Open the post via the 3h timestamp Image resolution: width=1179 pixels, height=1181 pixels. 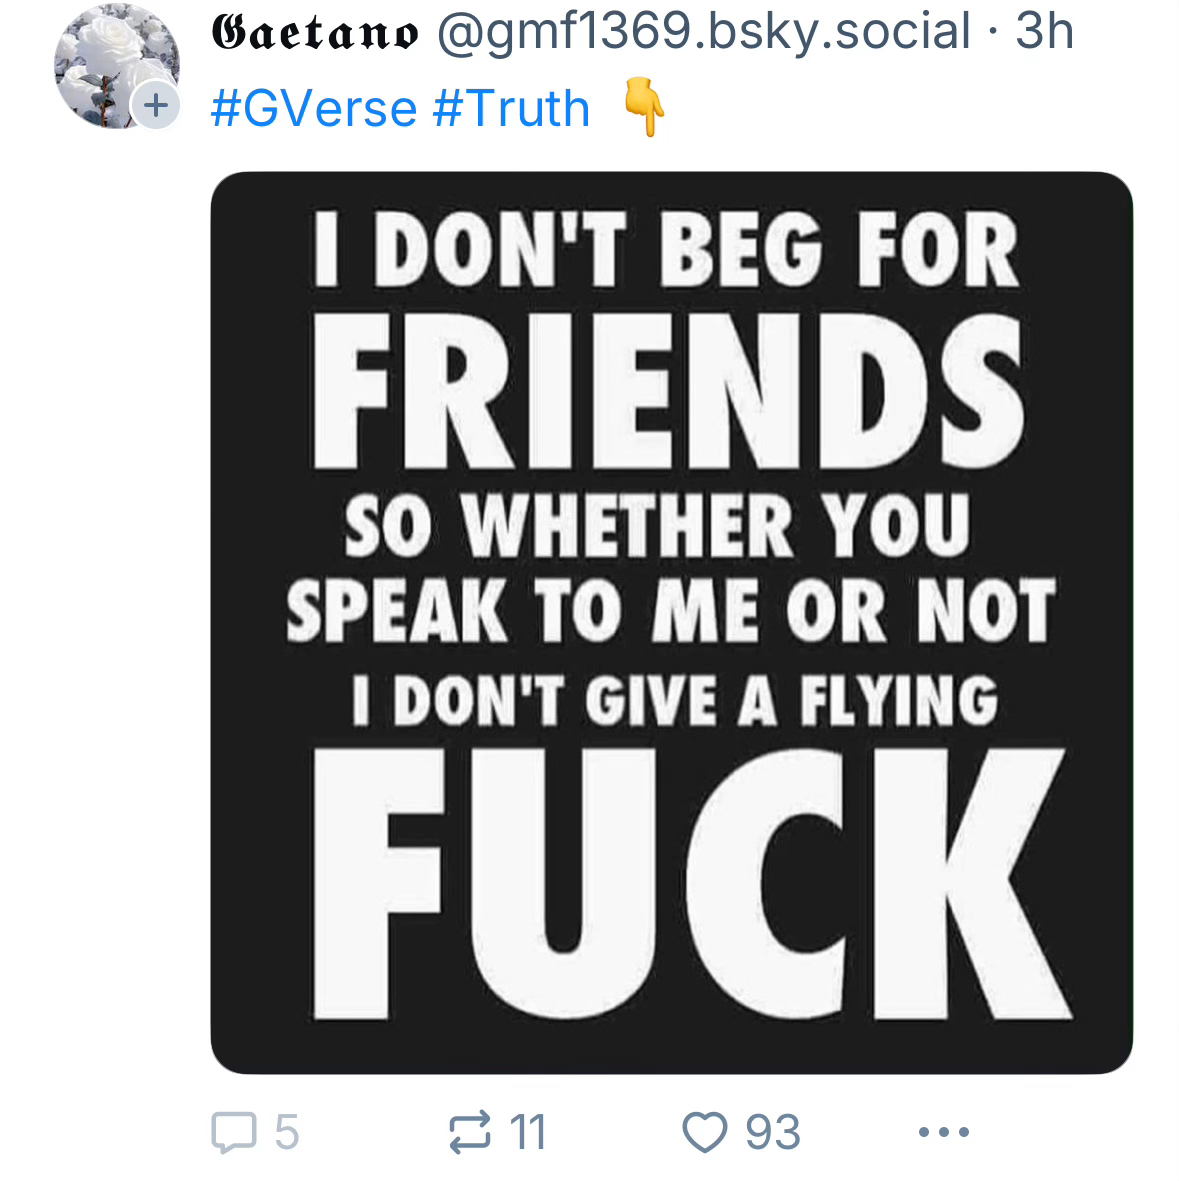point(1044,32)
